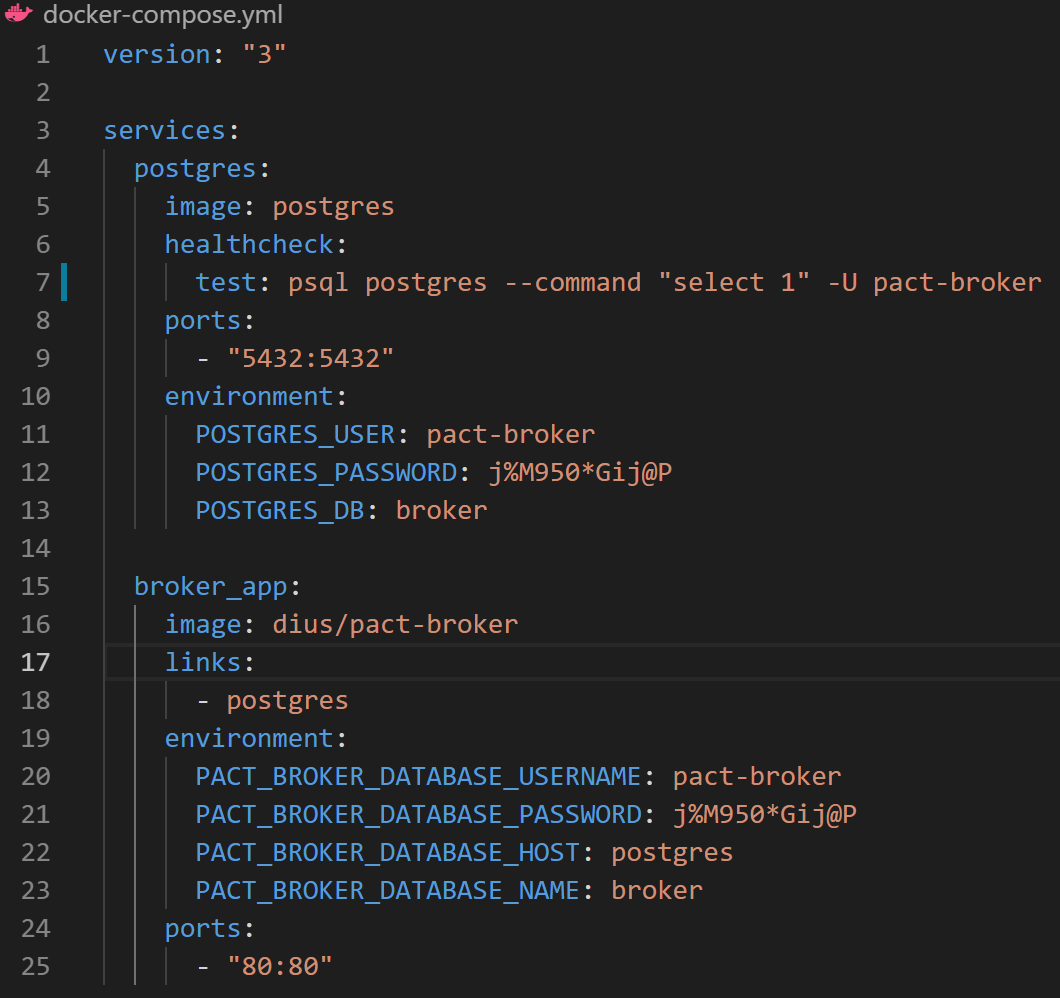Click the "ports" key on line 24
Screen dimensions: 1060x998
(203, 928)
